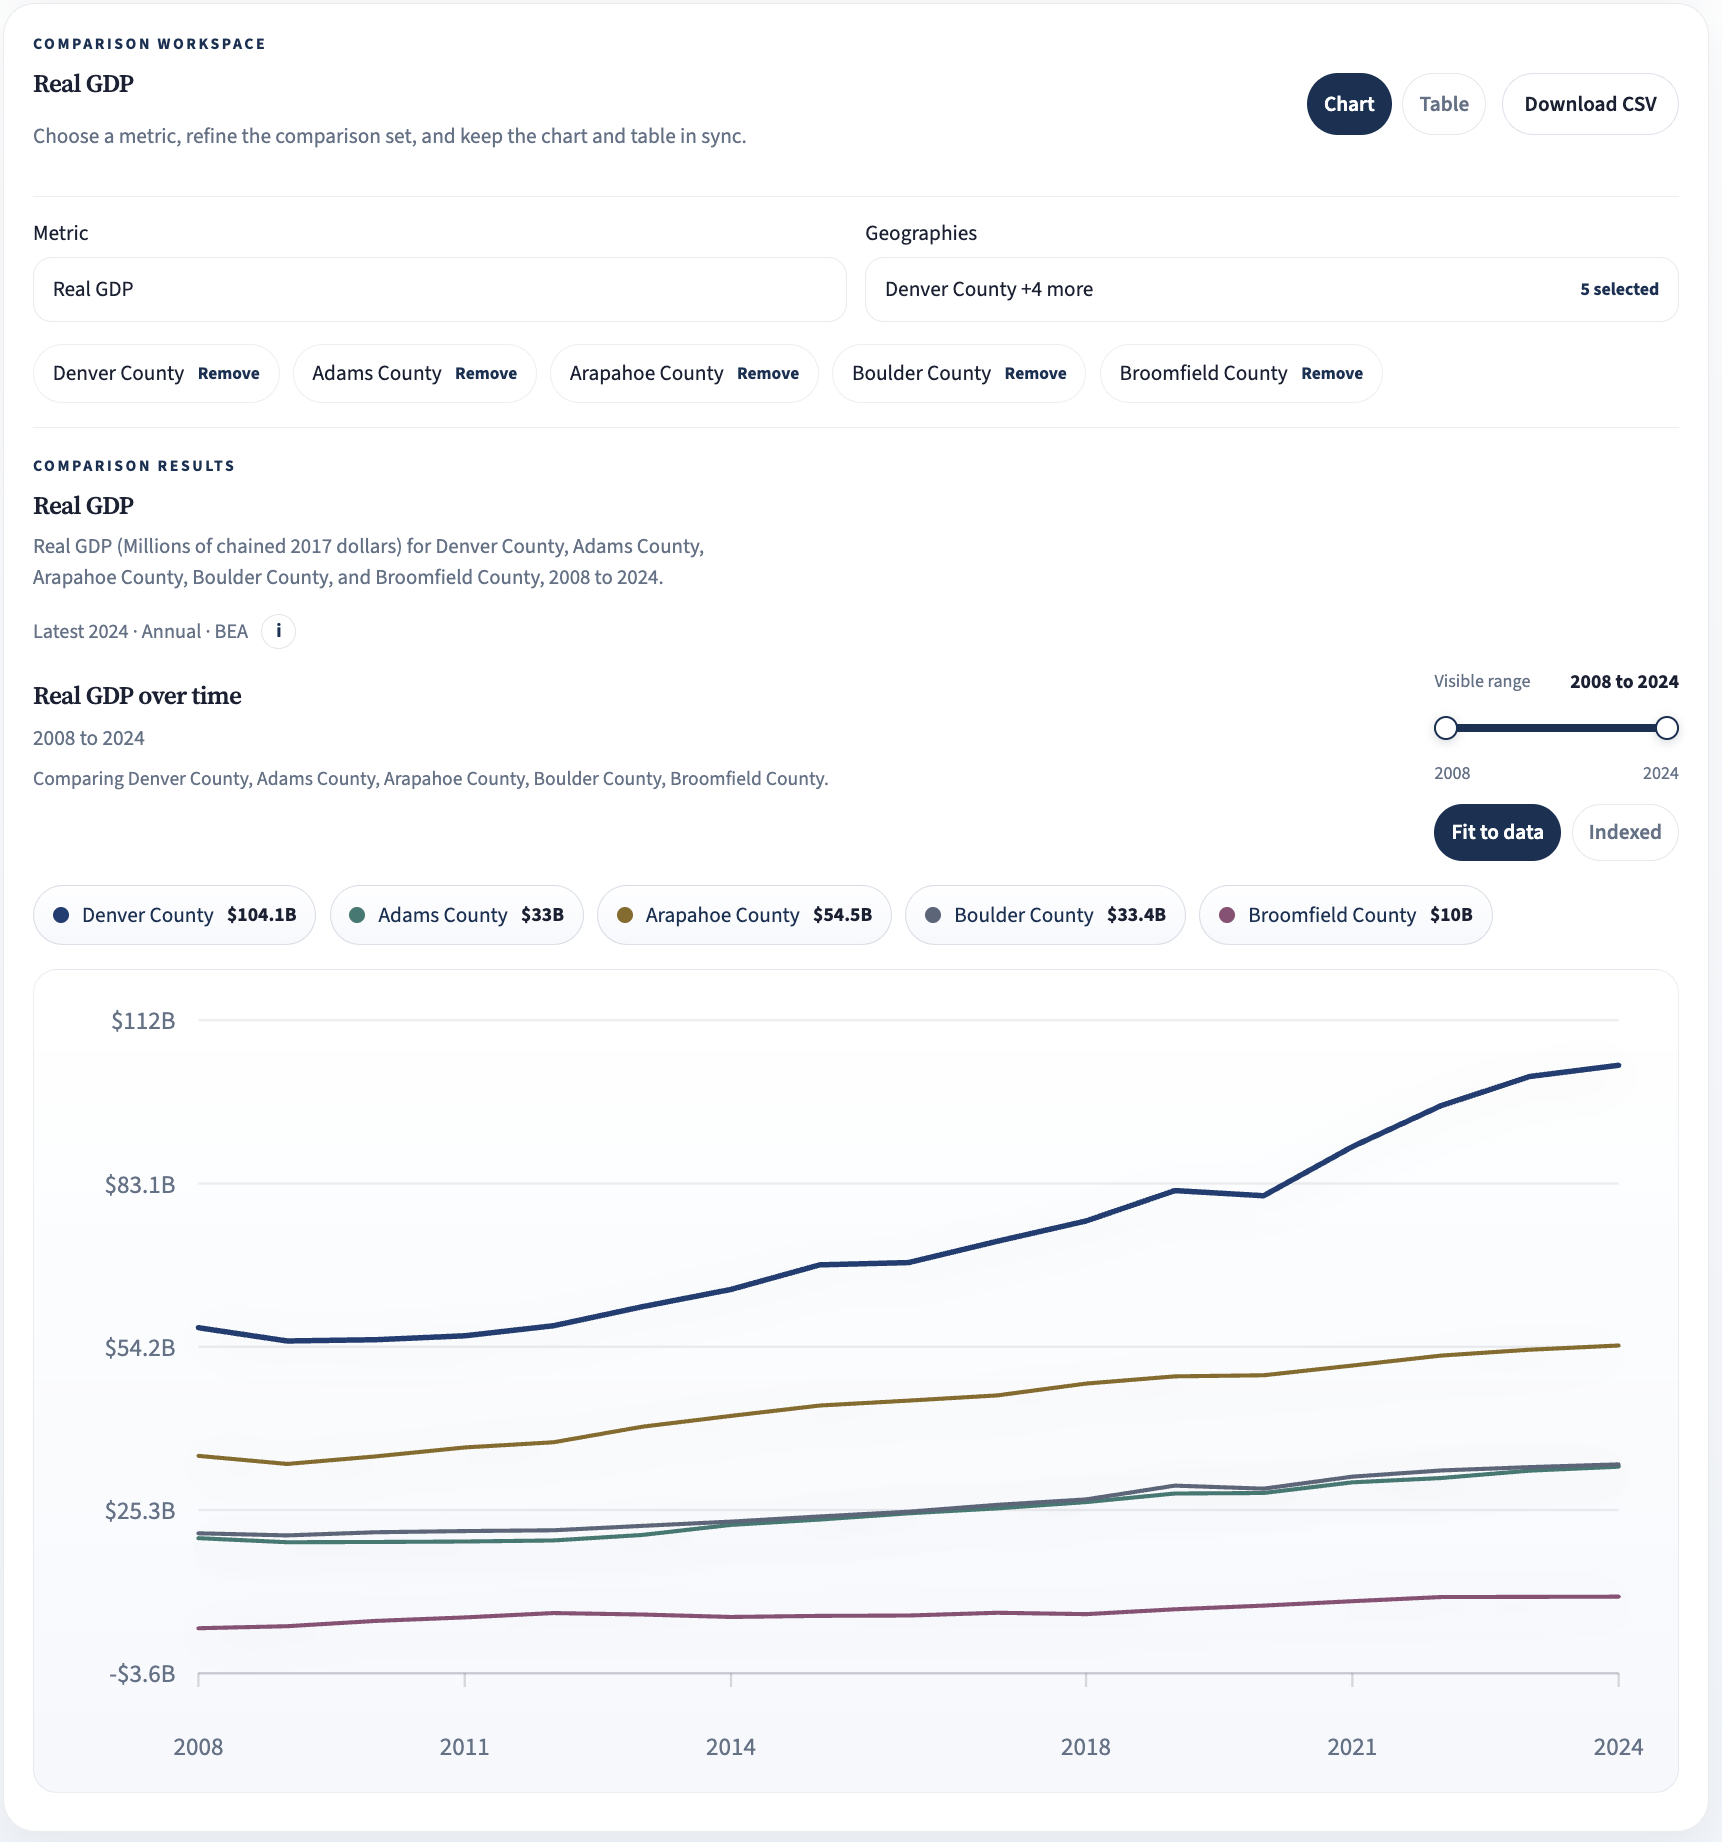This screenshot has height=1842, width=1722.
Task: Click the 2024 range slider end handle
Action: tap(1666, 728)
